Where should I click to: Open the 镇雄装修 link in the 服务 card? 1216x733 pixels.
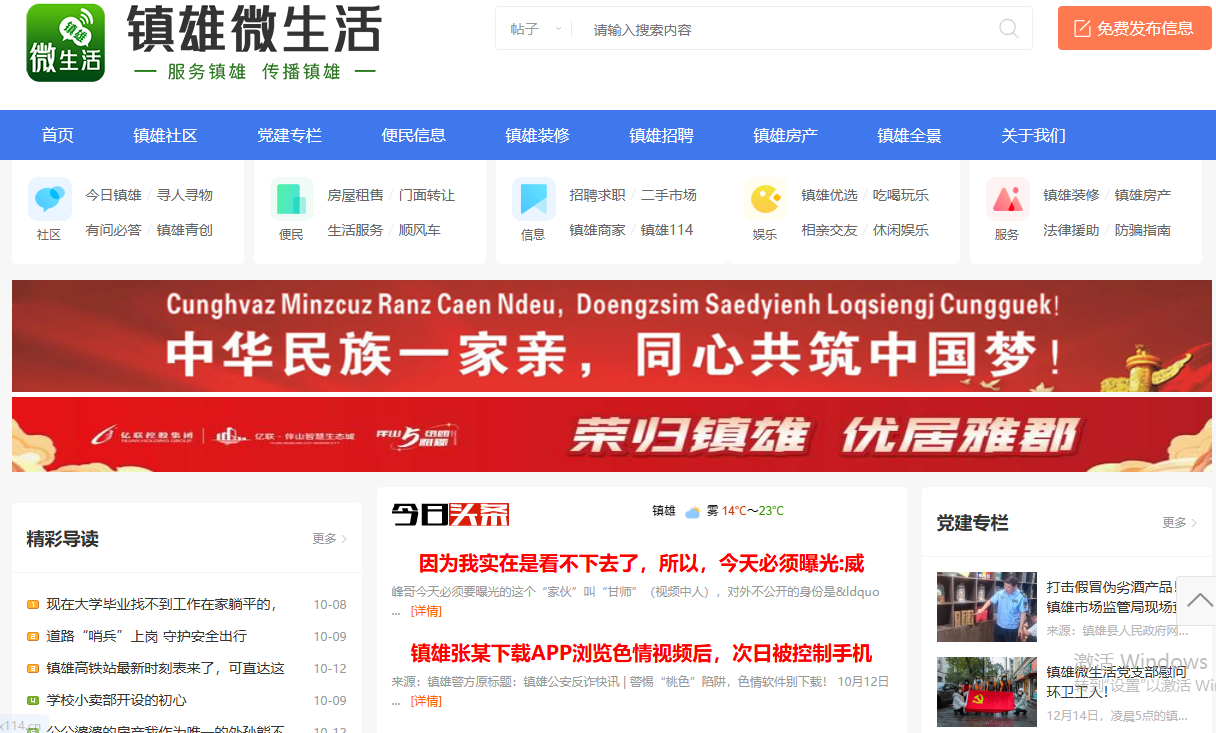click(x=1071, y=195)
